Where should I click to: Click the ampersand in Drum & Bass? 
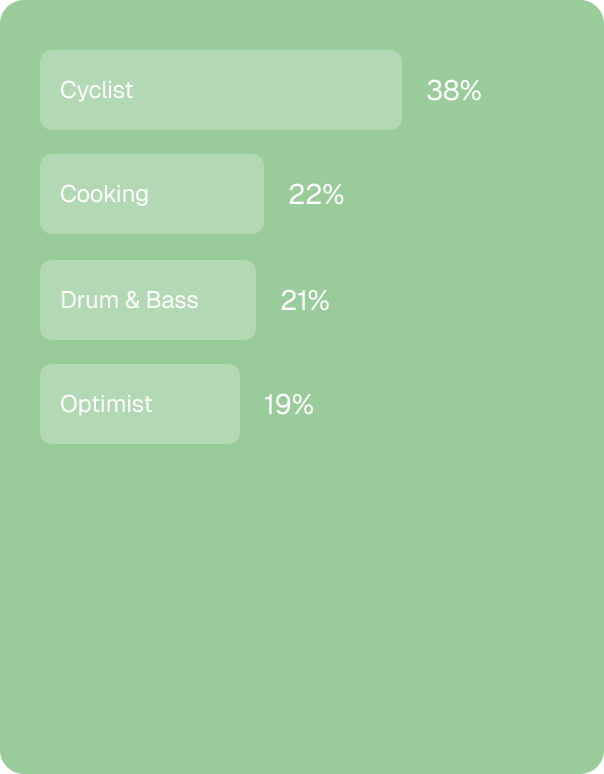(x=132, y=300)
